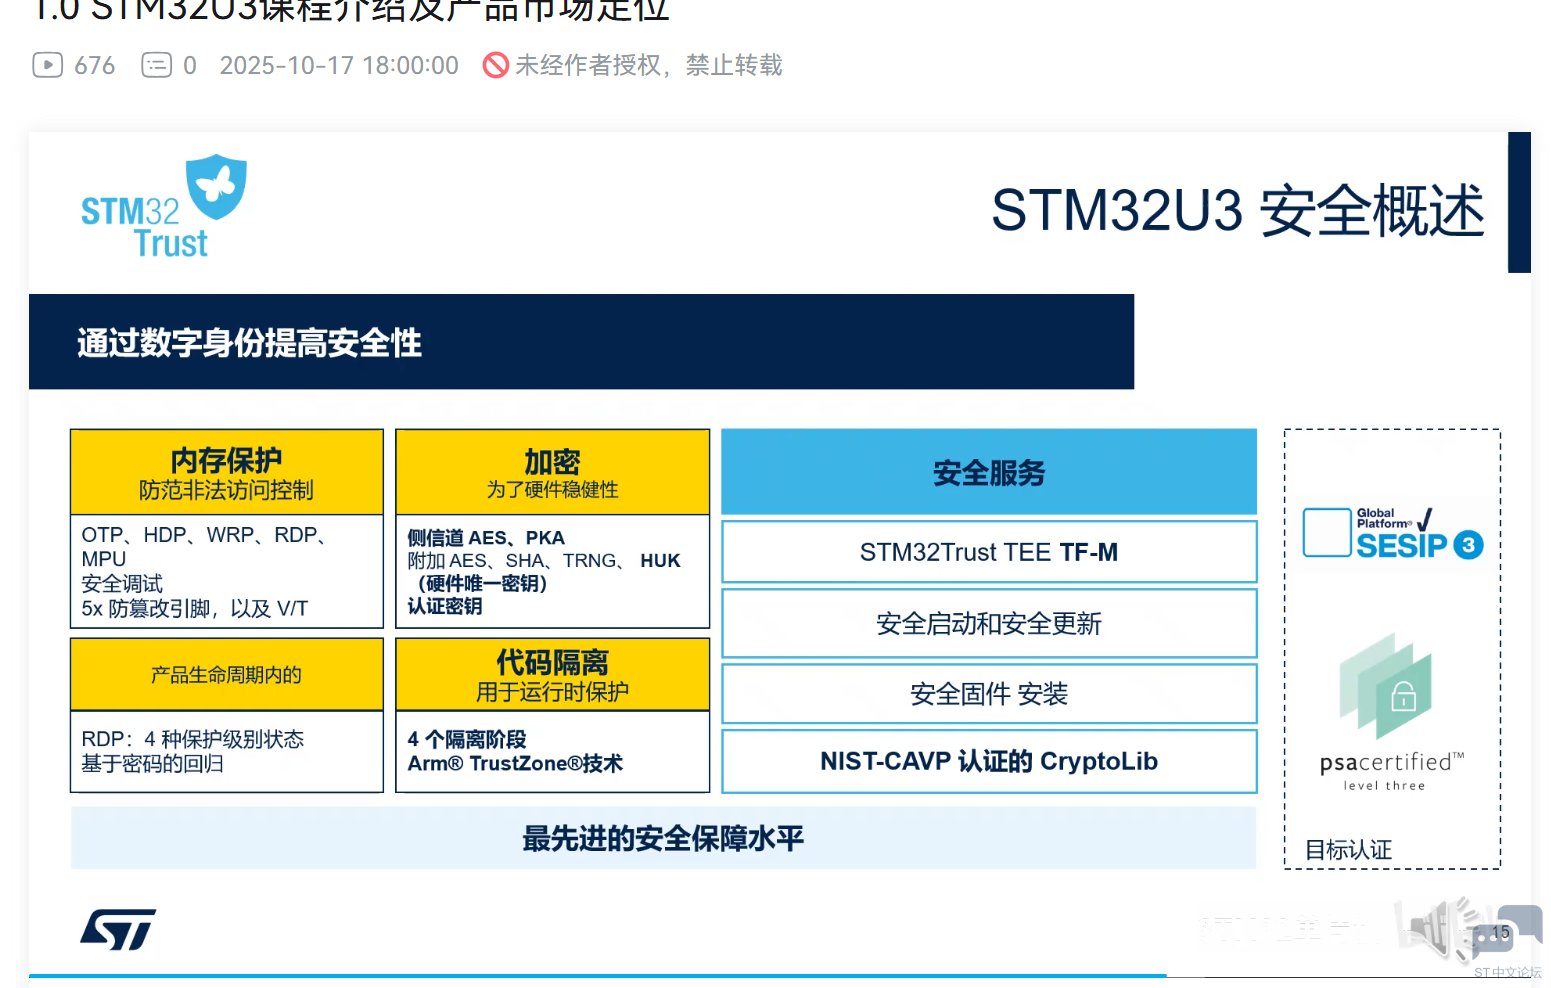Click the box "NIST-CAVP 认证的 CryptoLib"
Viewport: 1551px width, 988px height.
pyautogui.click(x=989, y=761)
